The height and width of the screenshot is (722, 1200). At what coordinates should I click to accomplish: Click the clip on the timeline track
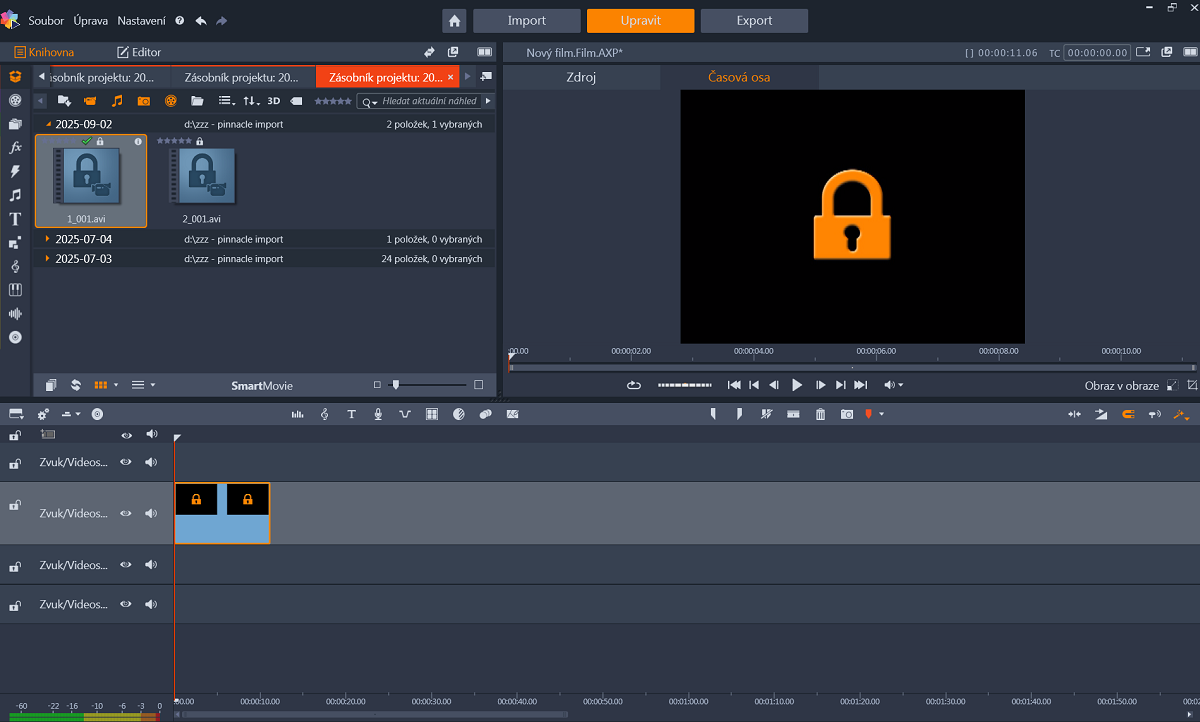coord(222,514)
